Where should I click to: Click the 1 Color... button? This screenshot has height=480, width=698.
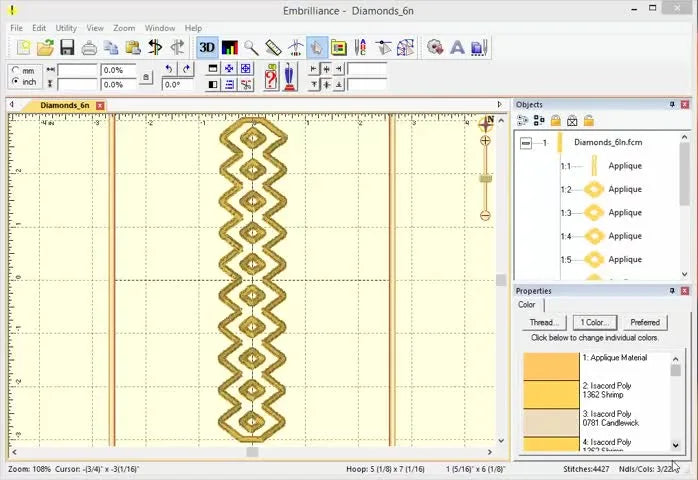[x=595, y=322]
